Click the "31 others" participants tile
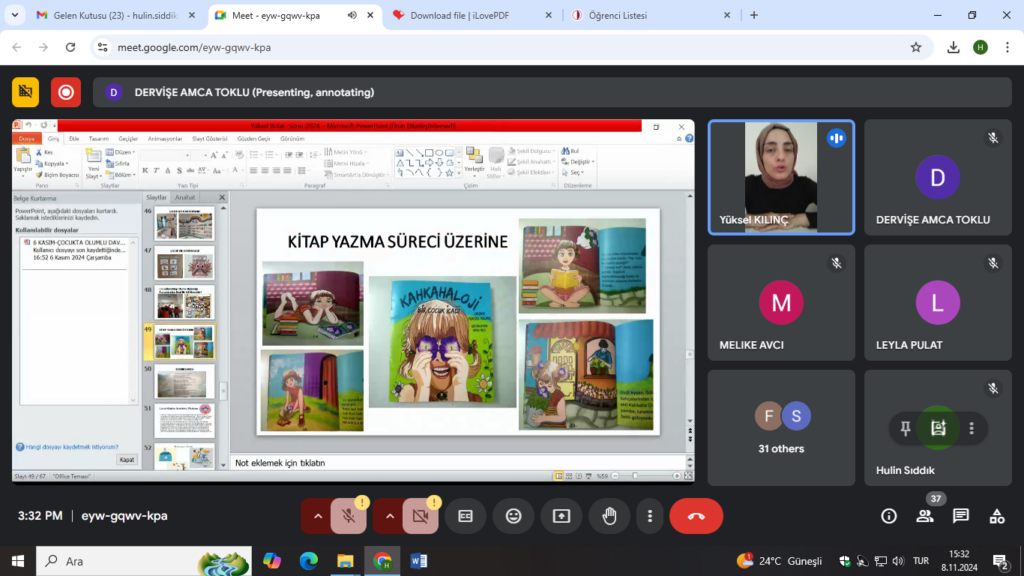The height and width of the screenshot is (576, 1024). (x=781, y=428)
